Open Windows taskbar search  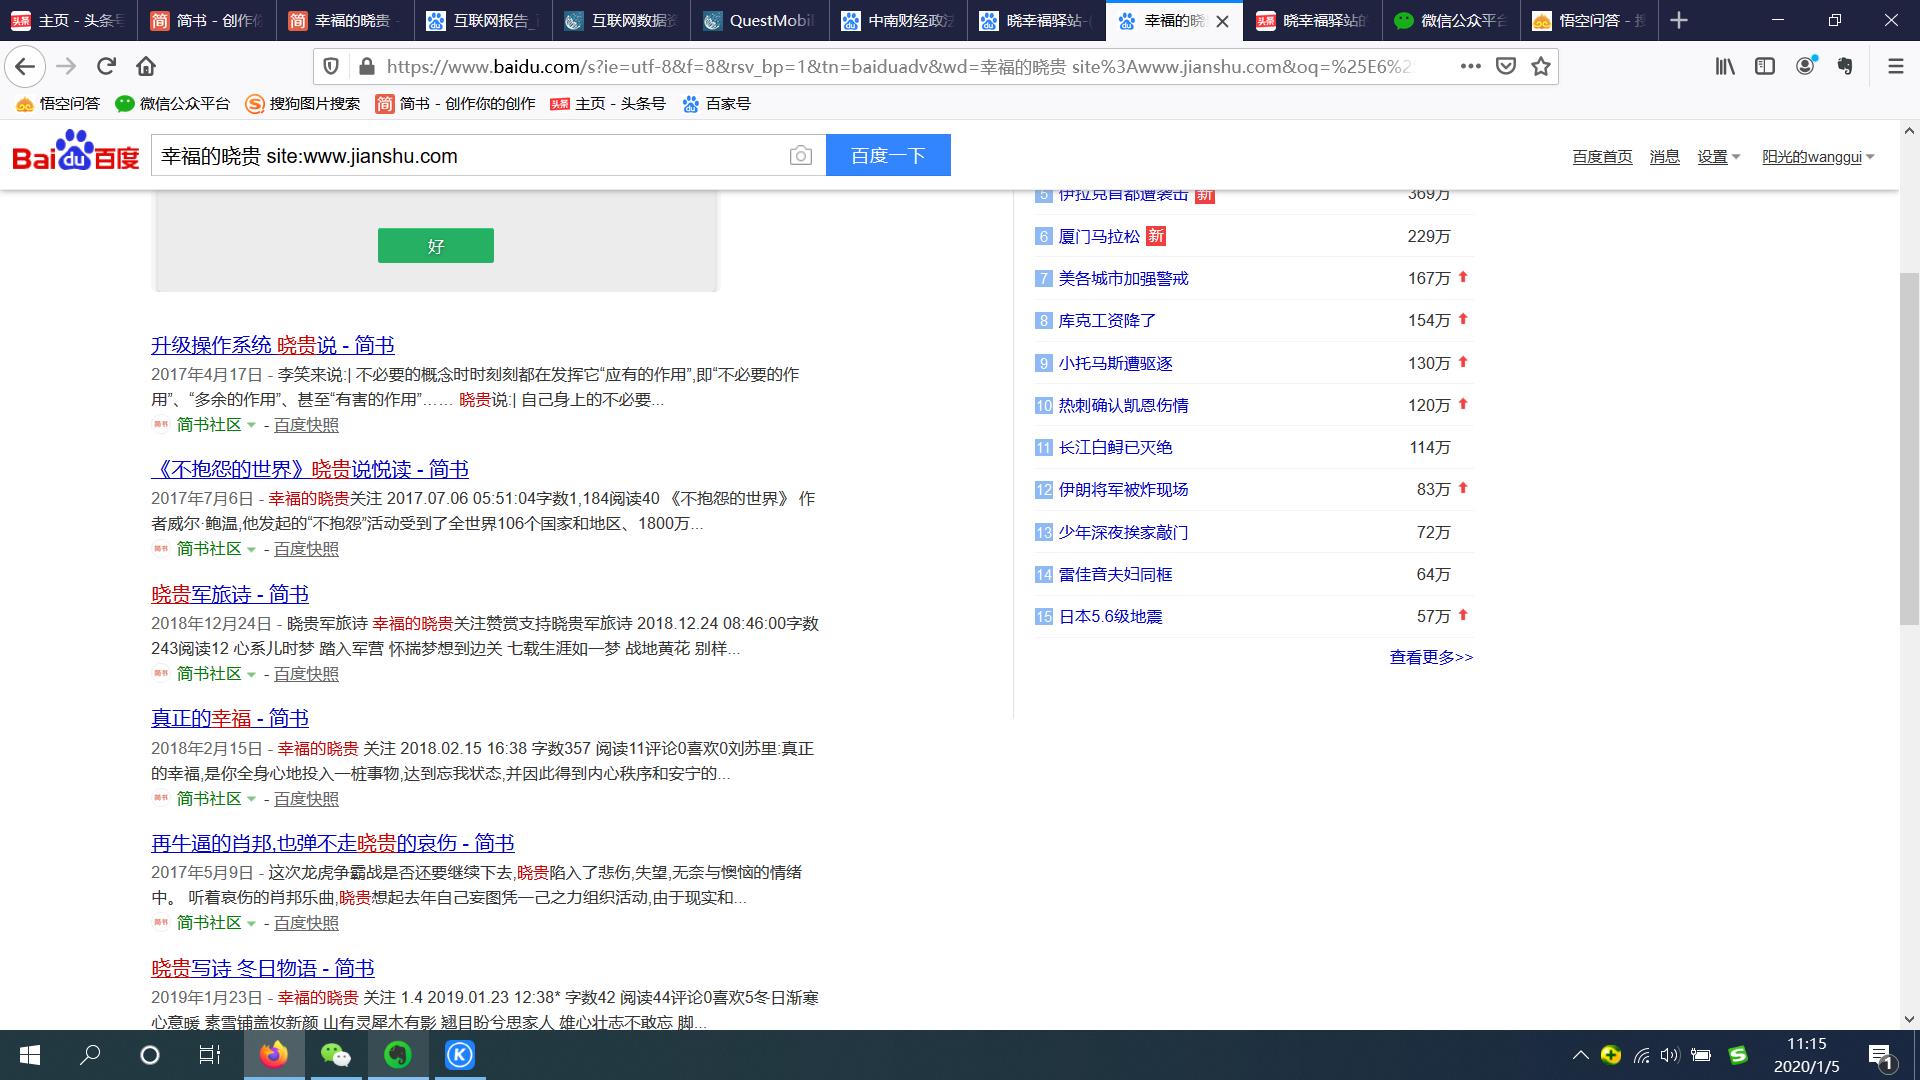90,1055
